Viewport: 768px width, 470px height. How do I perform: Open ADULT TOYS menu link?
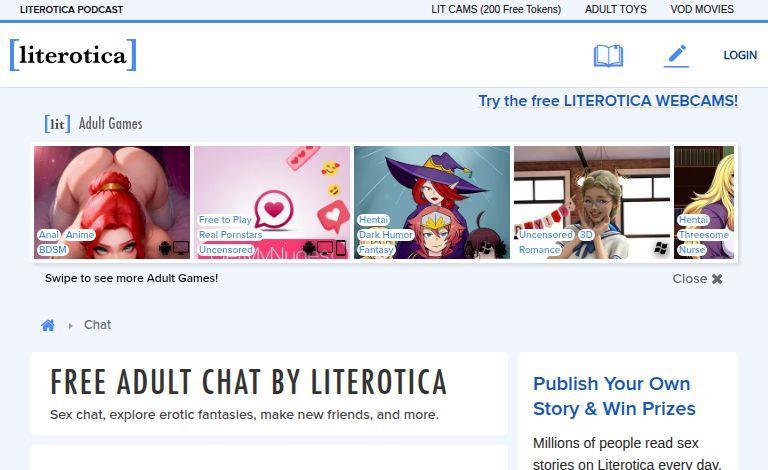(616, 9)
